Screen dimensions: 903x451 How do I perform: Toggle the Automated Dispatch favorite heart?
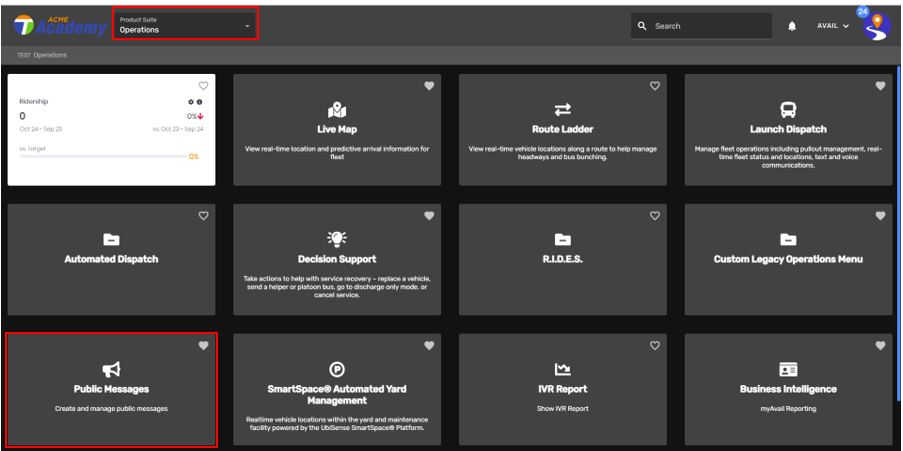pos(203,216)
